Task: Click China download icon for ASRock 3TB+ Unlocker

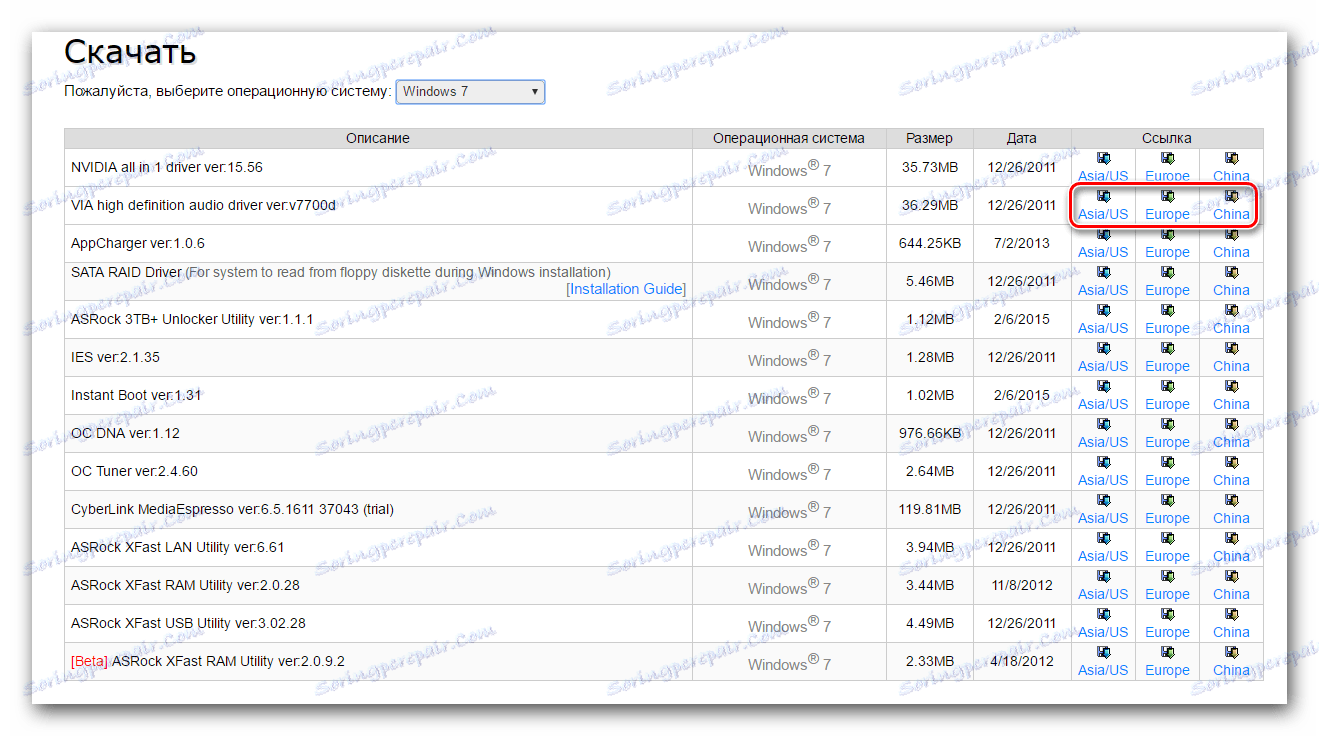Action: point(1231,310)
